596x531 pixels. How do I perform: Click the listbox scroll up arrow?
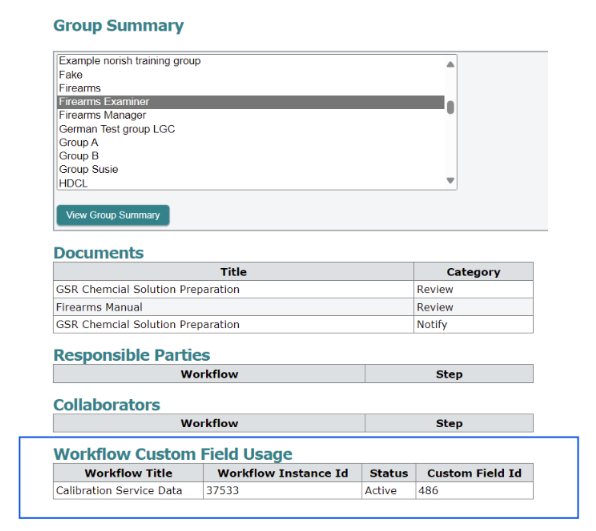[450, 64]
